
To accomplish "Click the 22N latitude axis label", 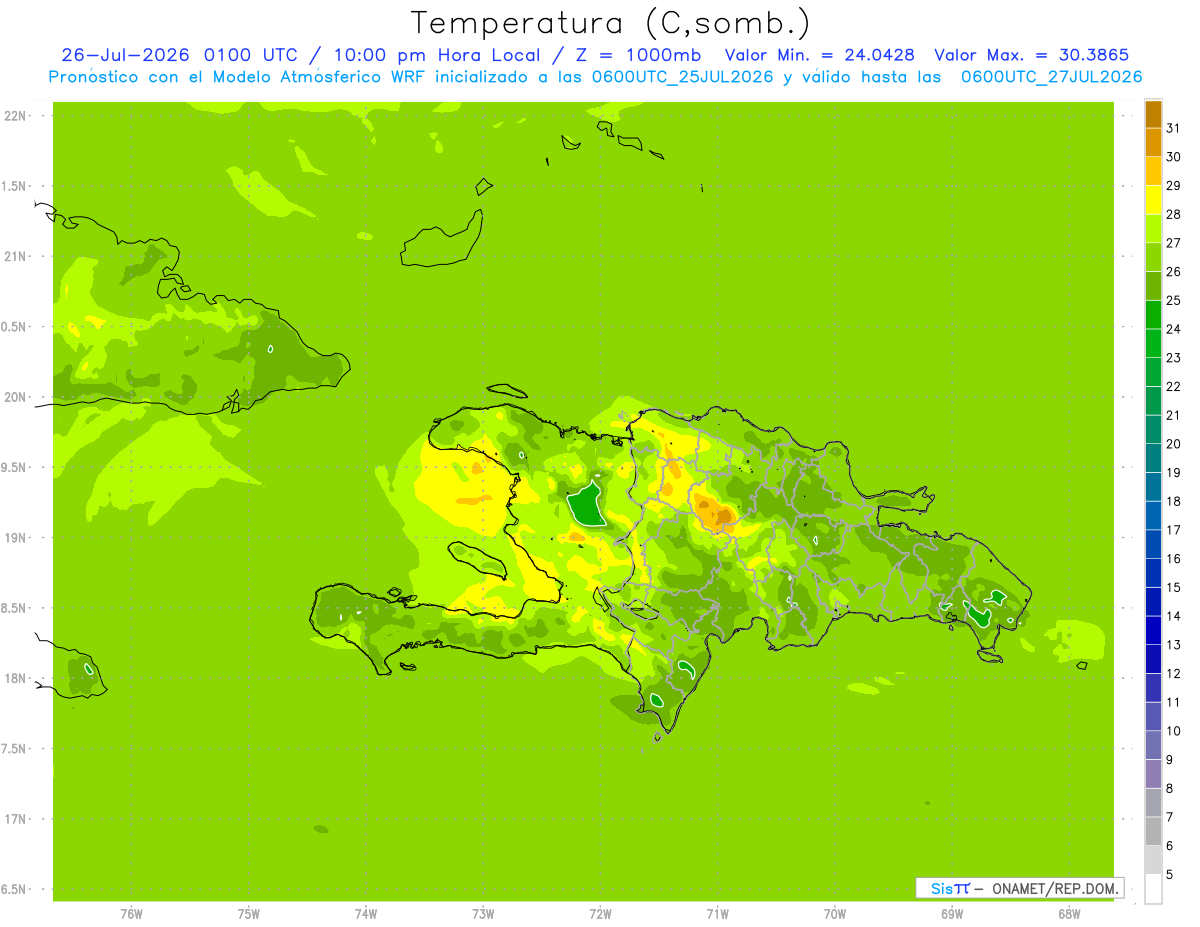I will (x=16, y=116).
